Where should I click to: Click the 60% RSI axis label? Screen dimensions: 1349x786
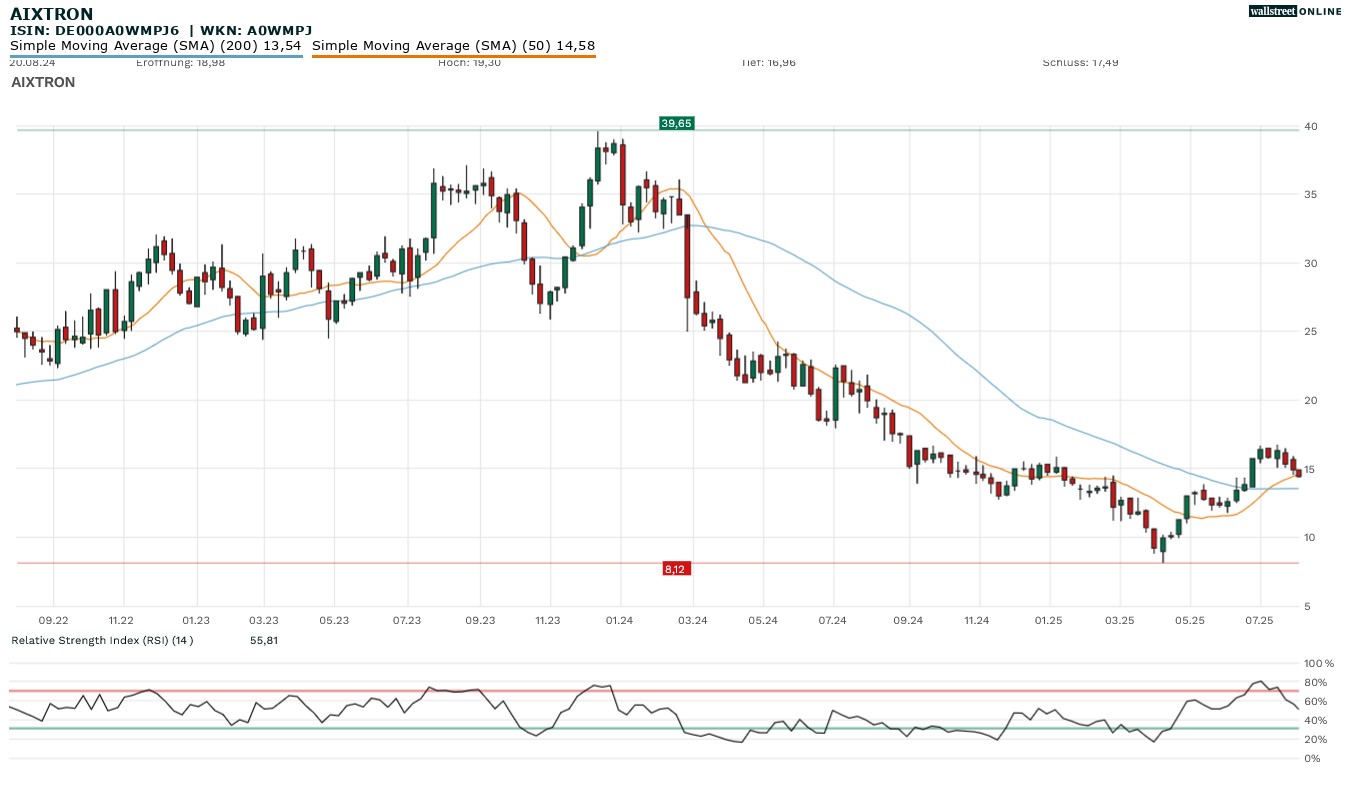click(x=1314, y=701)
